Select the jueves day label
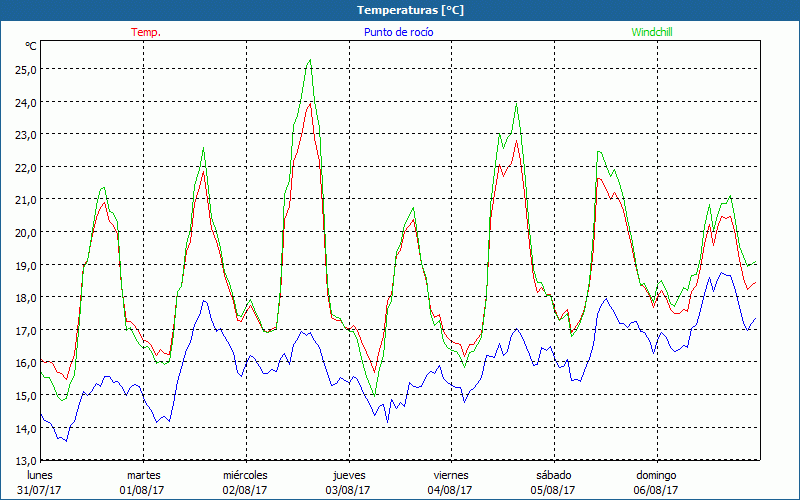The image size is (800, 500). (x=348, y=475)
